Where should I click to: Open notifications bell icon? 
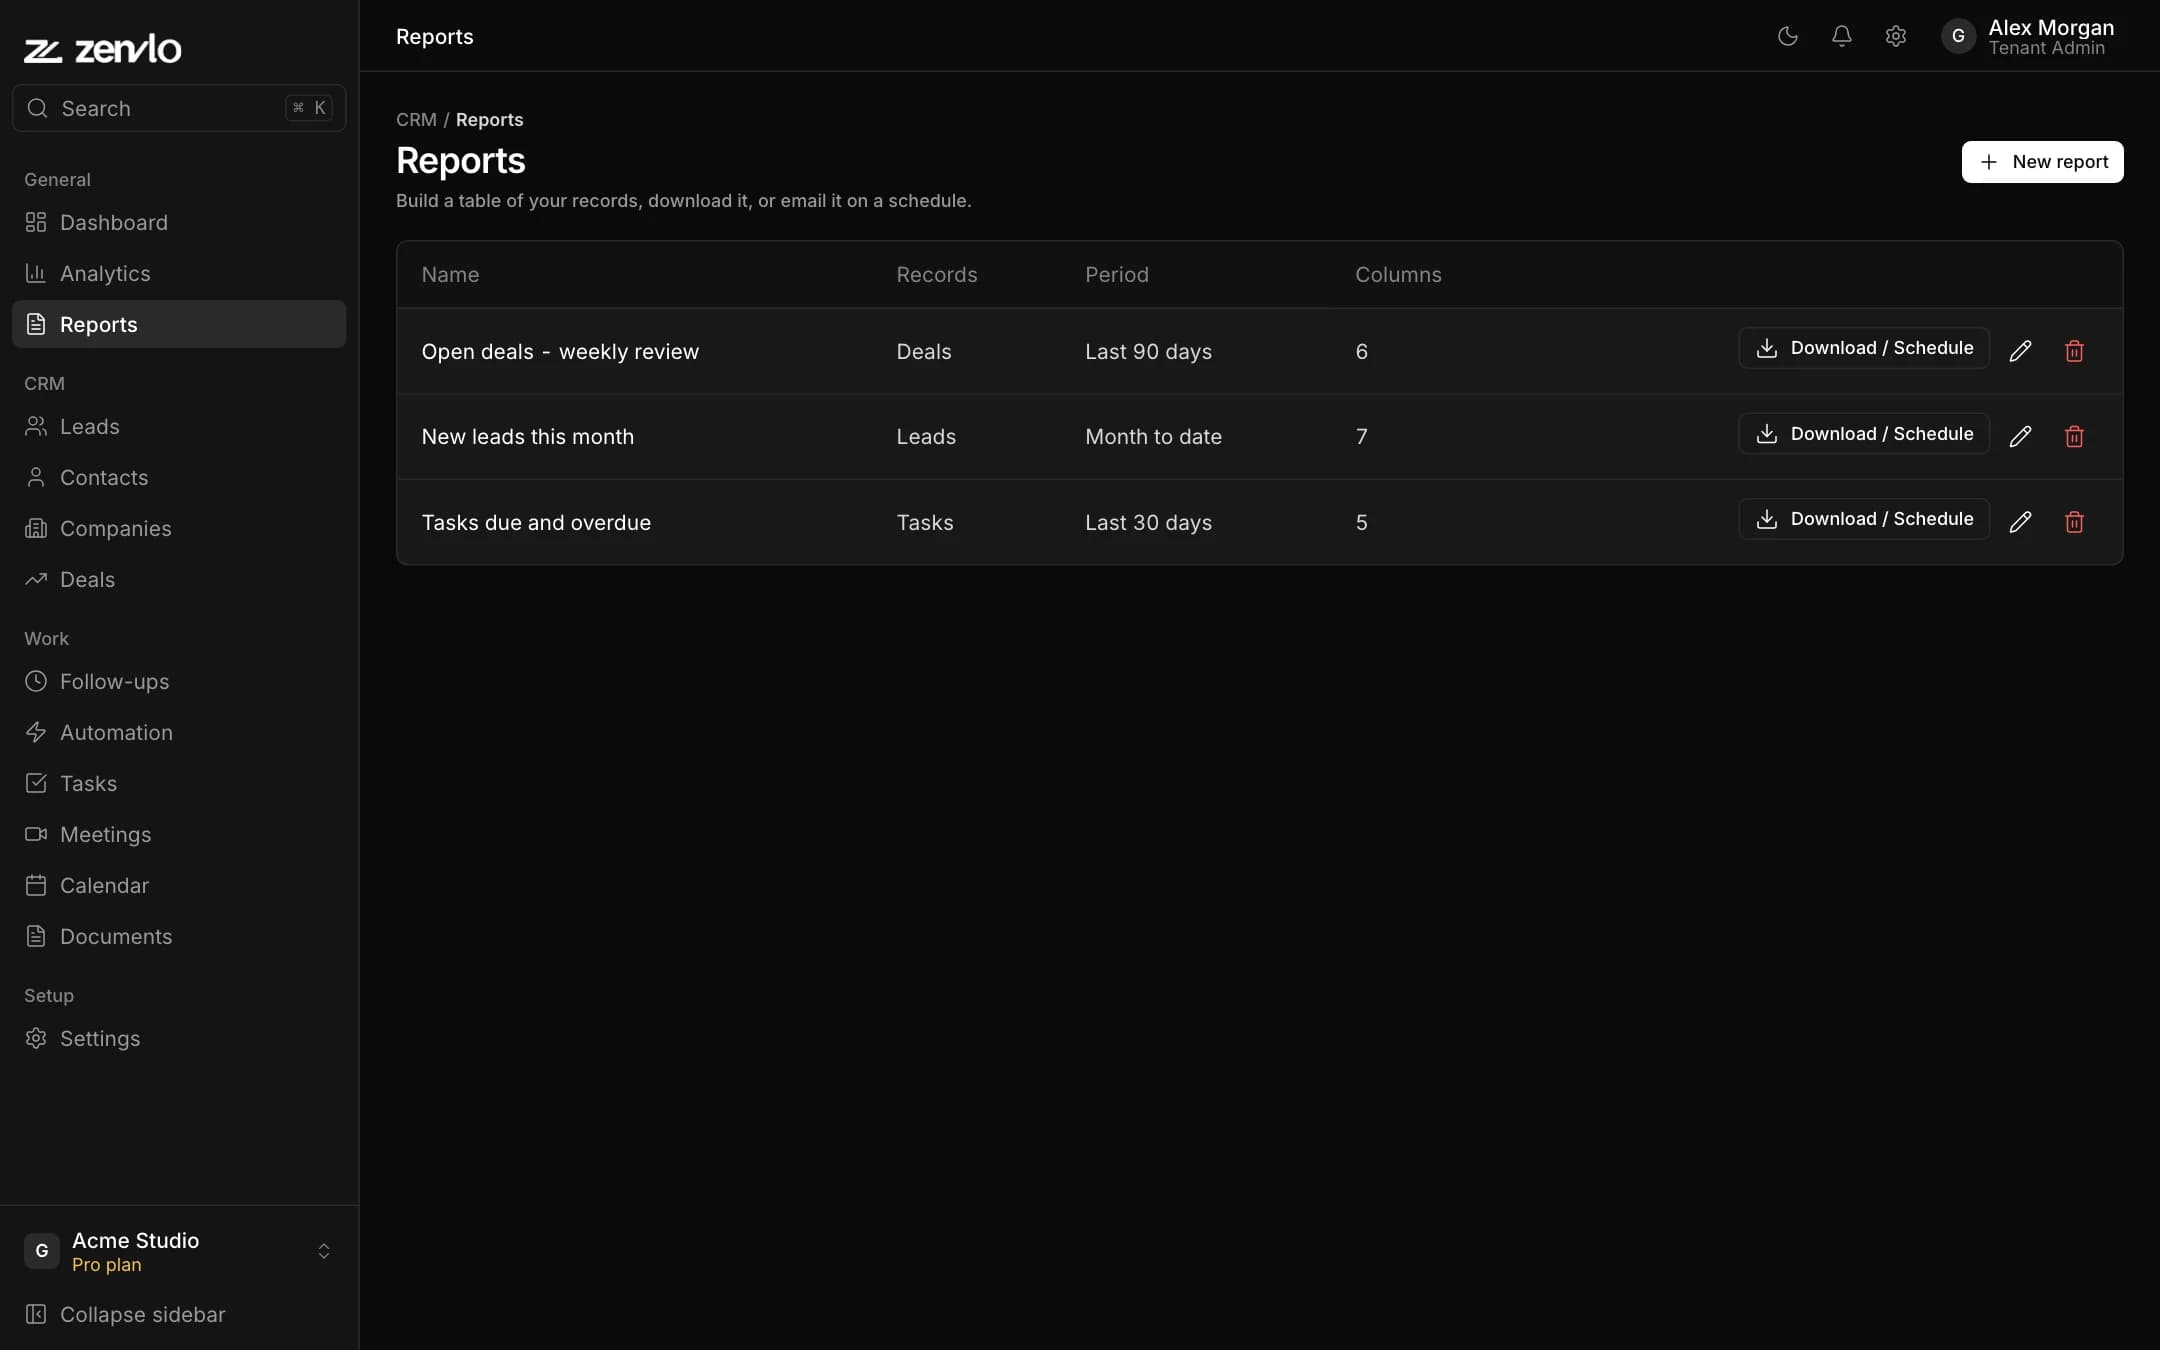1841,36
